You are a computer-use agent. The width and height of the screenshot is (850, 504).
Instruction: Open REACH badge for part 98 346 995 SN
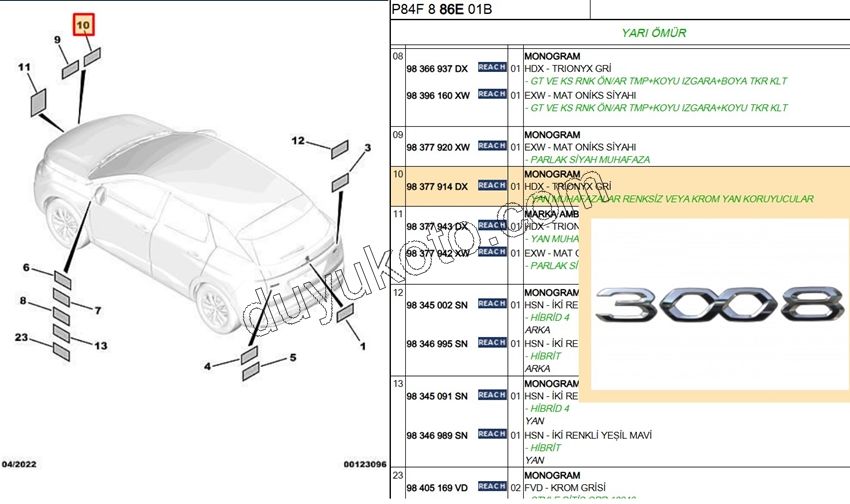(x=491, y=343)
